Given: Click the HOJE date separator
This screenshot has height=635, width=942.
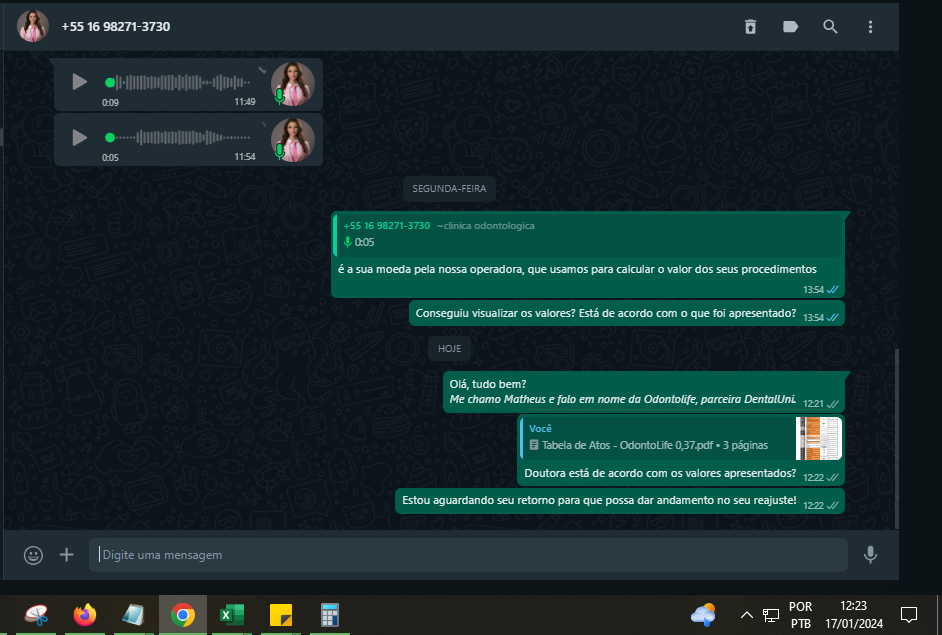Looking at the screenshot, I should [x=449, y=348].
